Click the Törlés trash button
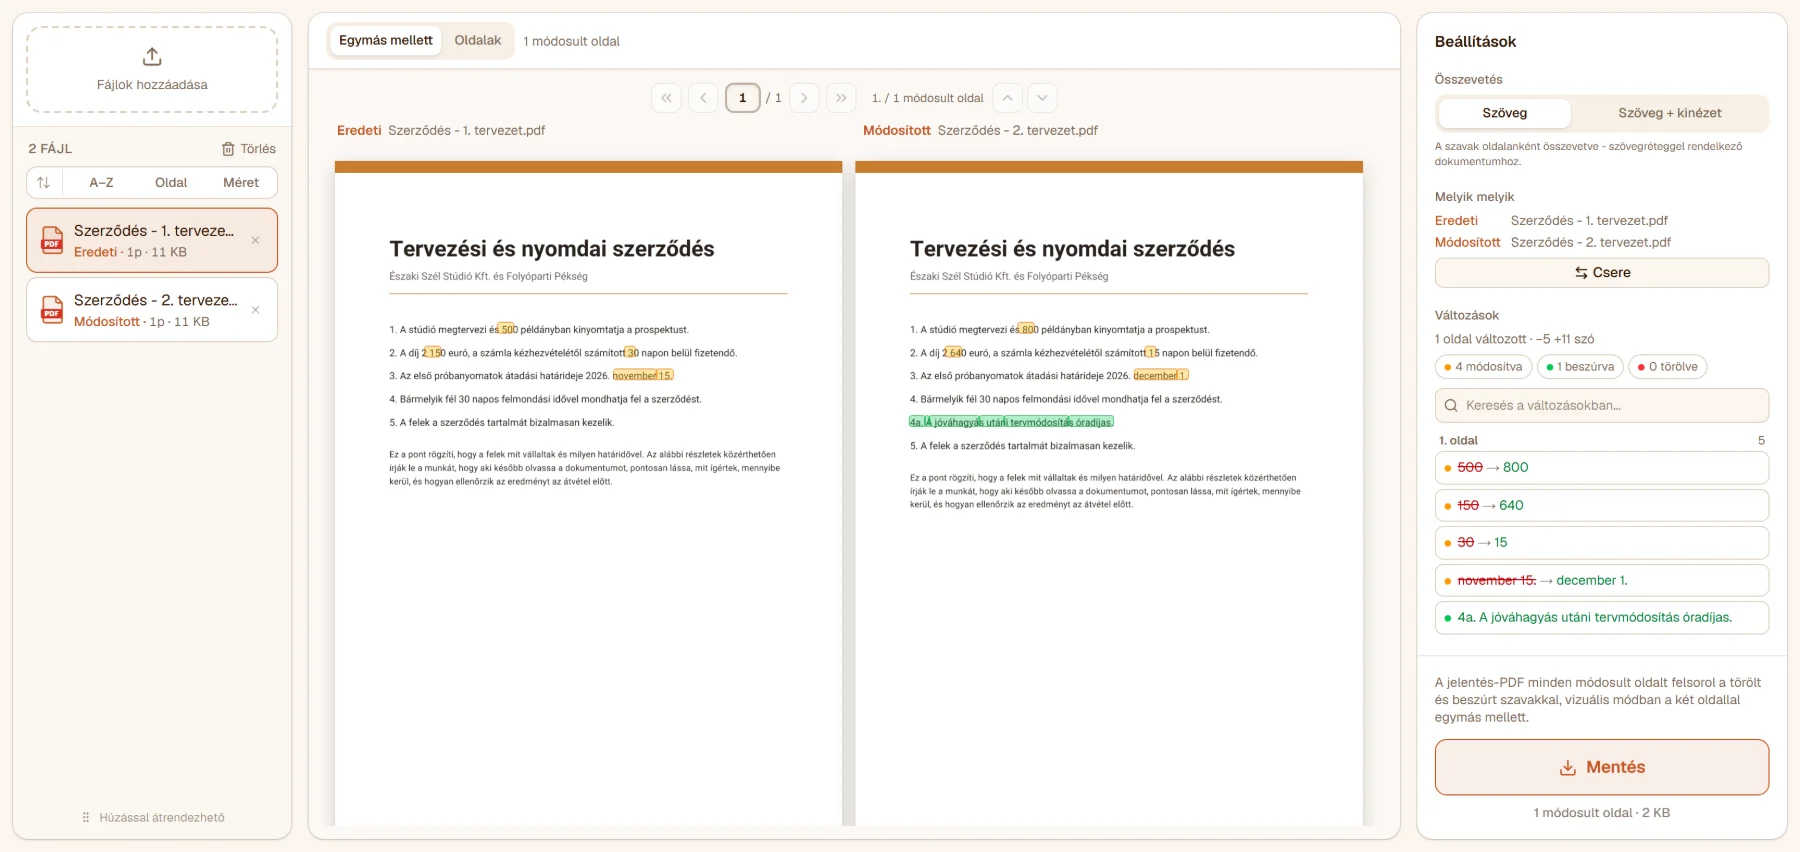The image size is (1800, 852). tap(248, 149)
